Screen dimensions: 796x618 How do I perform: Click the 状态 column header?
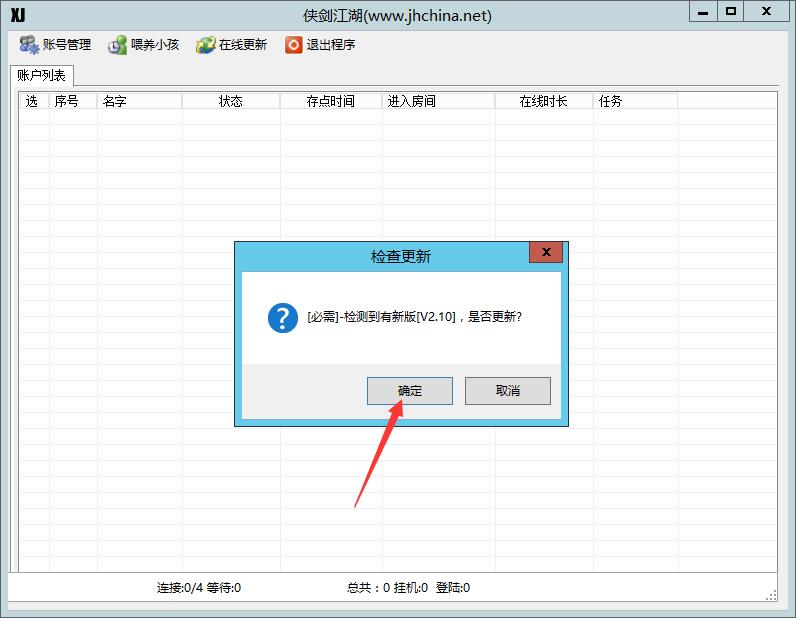231,101
